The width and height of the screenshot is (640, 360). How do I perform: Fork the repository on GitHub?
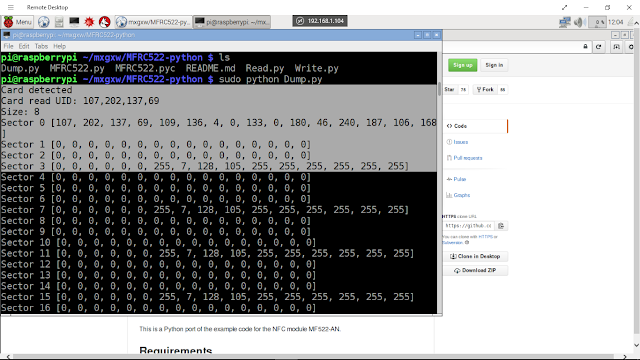[x=485, y=89]
